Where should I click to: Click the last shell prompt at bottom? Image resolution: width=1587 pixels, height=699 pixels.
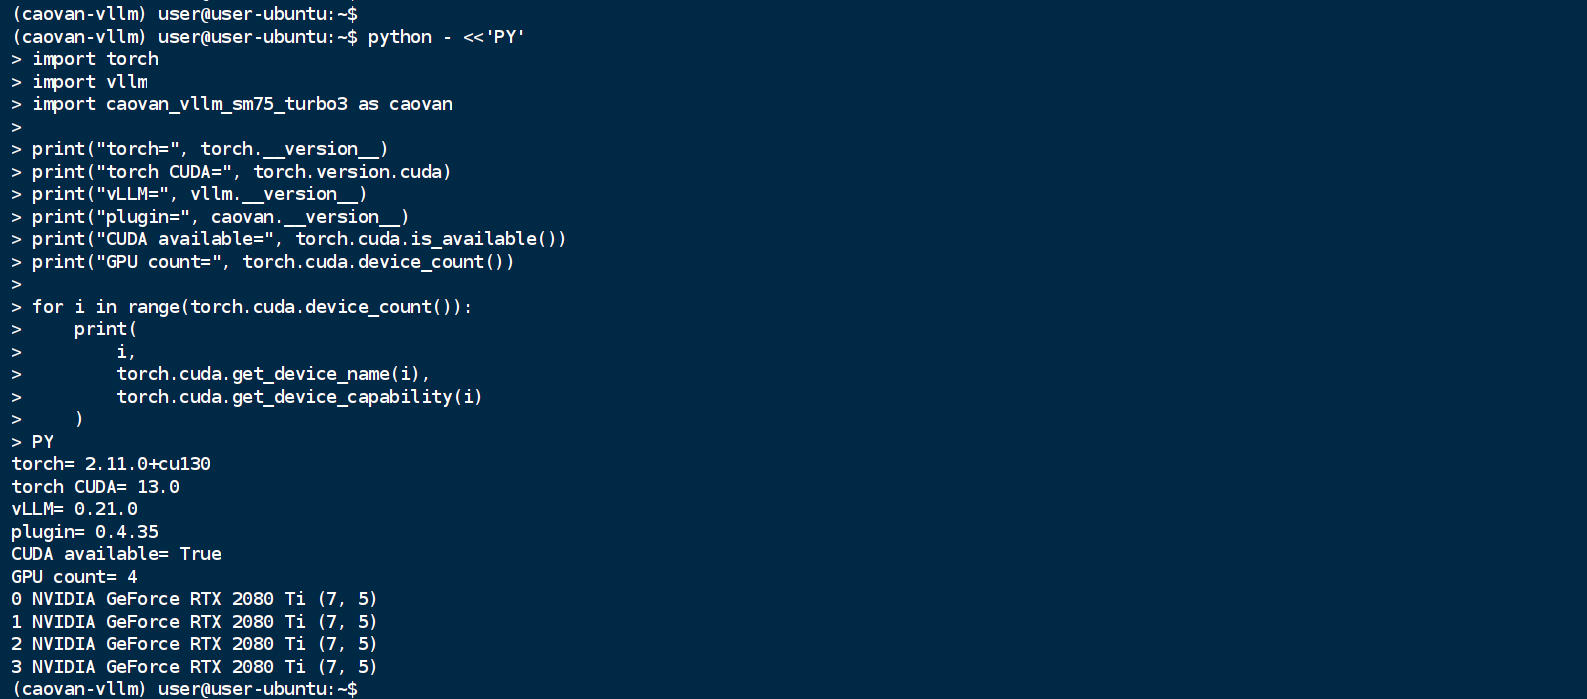click(x=184, y=689)
